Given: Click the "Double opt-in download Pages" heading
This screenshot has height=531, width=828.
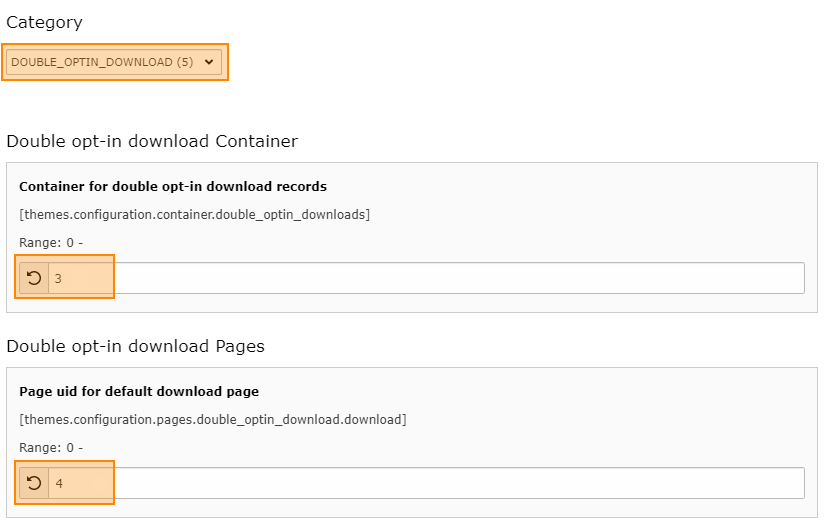Looking at the screenshot, I should pyautogui.click(x=135, y=346).
